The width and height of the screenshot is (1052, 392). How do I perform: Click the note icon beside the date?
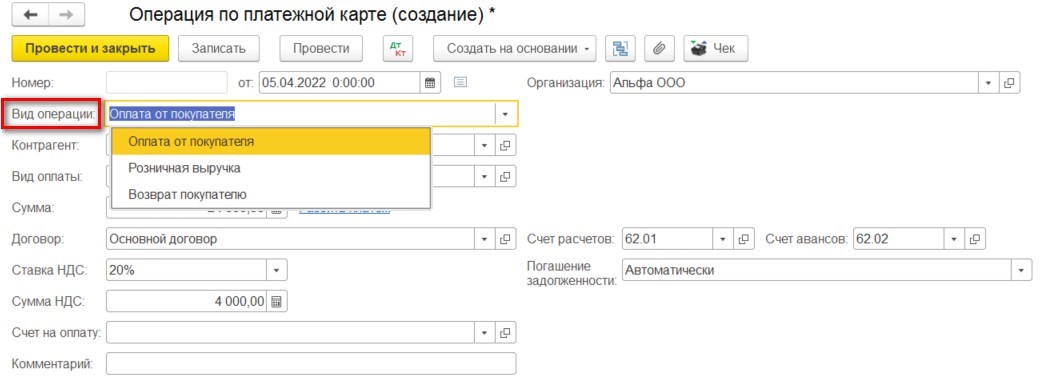click(x=460, y=83)
